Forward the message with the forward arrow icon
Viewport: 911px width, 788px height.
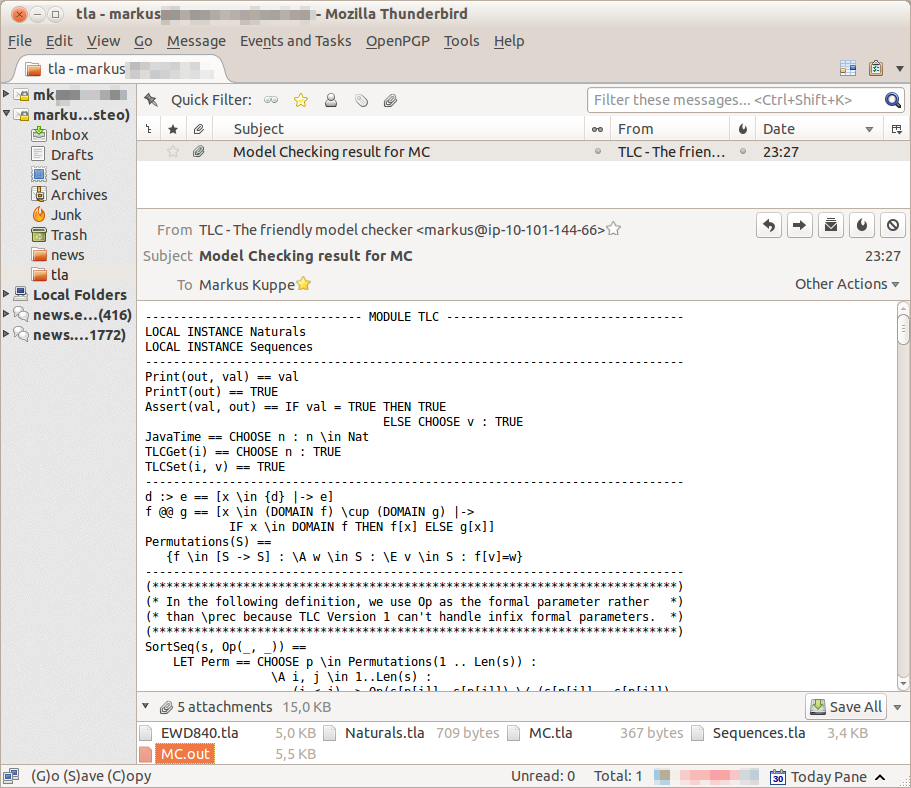799,225
